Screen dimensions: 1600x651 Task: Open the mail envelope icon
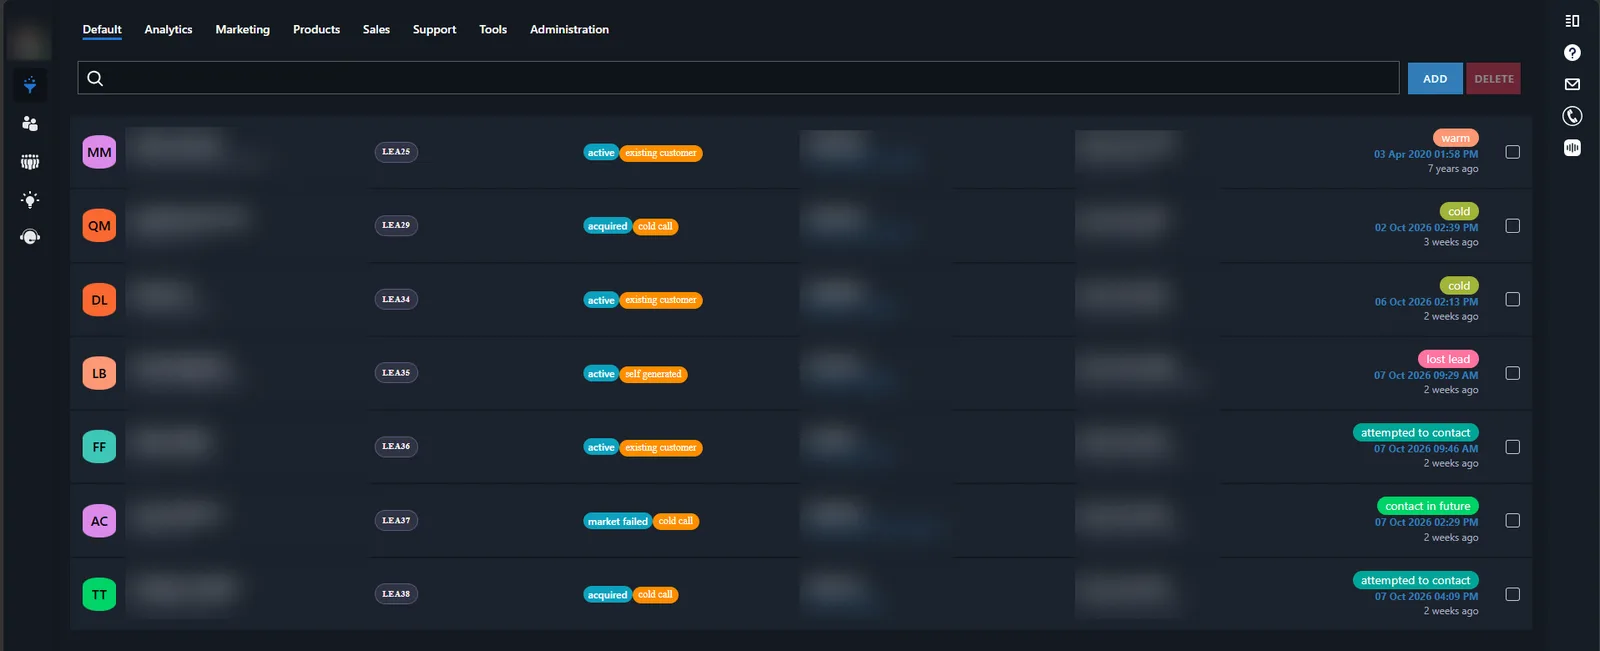click(1572, 84)
